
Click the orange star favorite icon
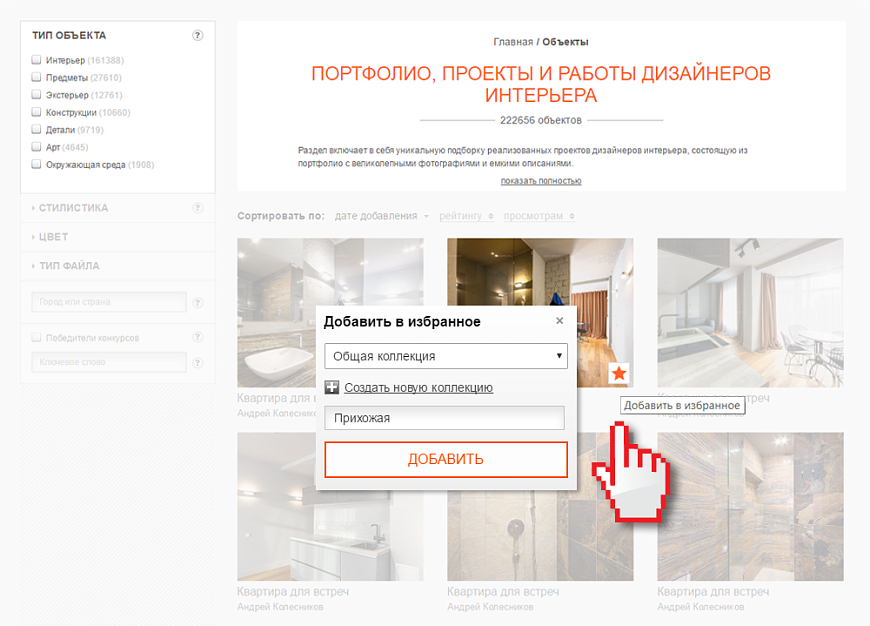pyautogui.click(x=620, y=373)
